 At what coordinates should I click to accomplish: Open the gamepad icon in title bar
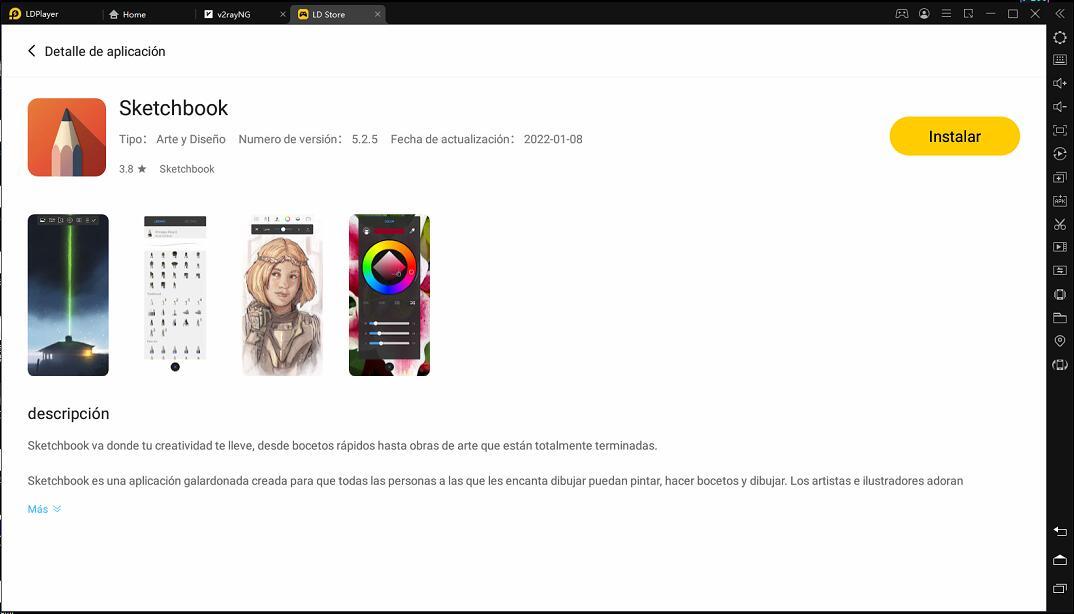[x=902, y=14]
